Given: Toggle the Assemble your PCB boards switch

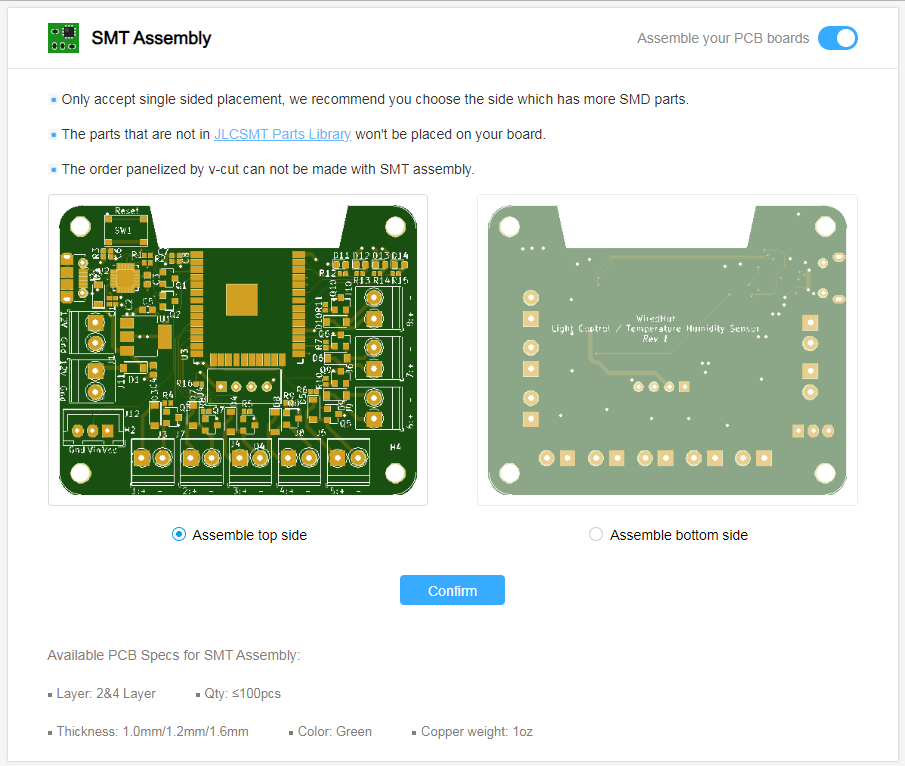Looking at the screenshot, I should point(837,38).
